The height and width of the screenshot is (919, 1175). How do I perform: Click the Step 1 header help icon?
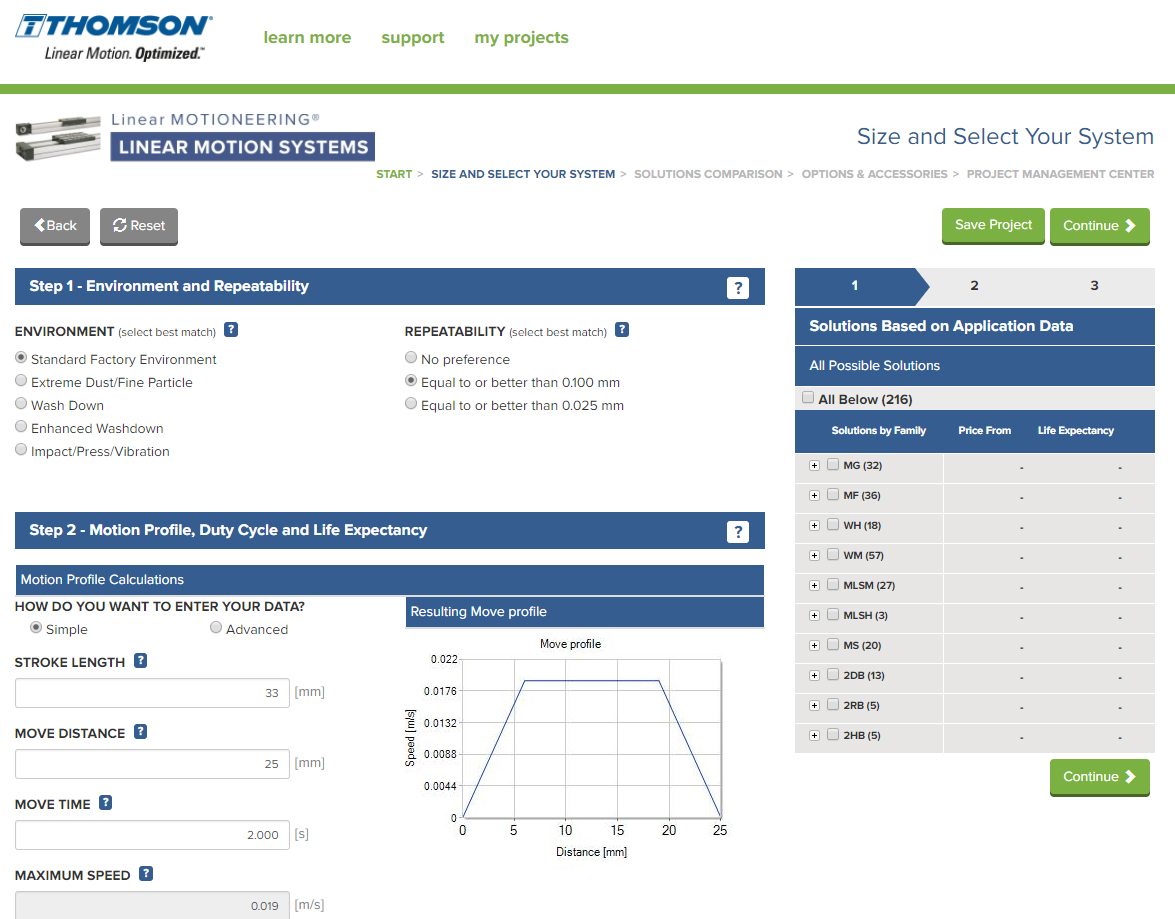(738, 287)
